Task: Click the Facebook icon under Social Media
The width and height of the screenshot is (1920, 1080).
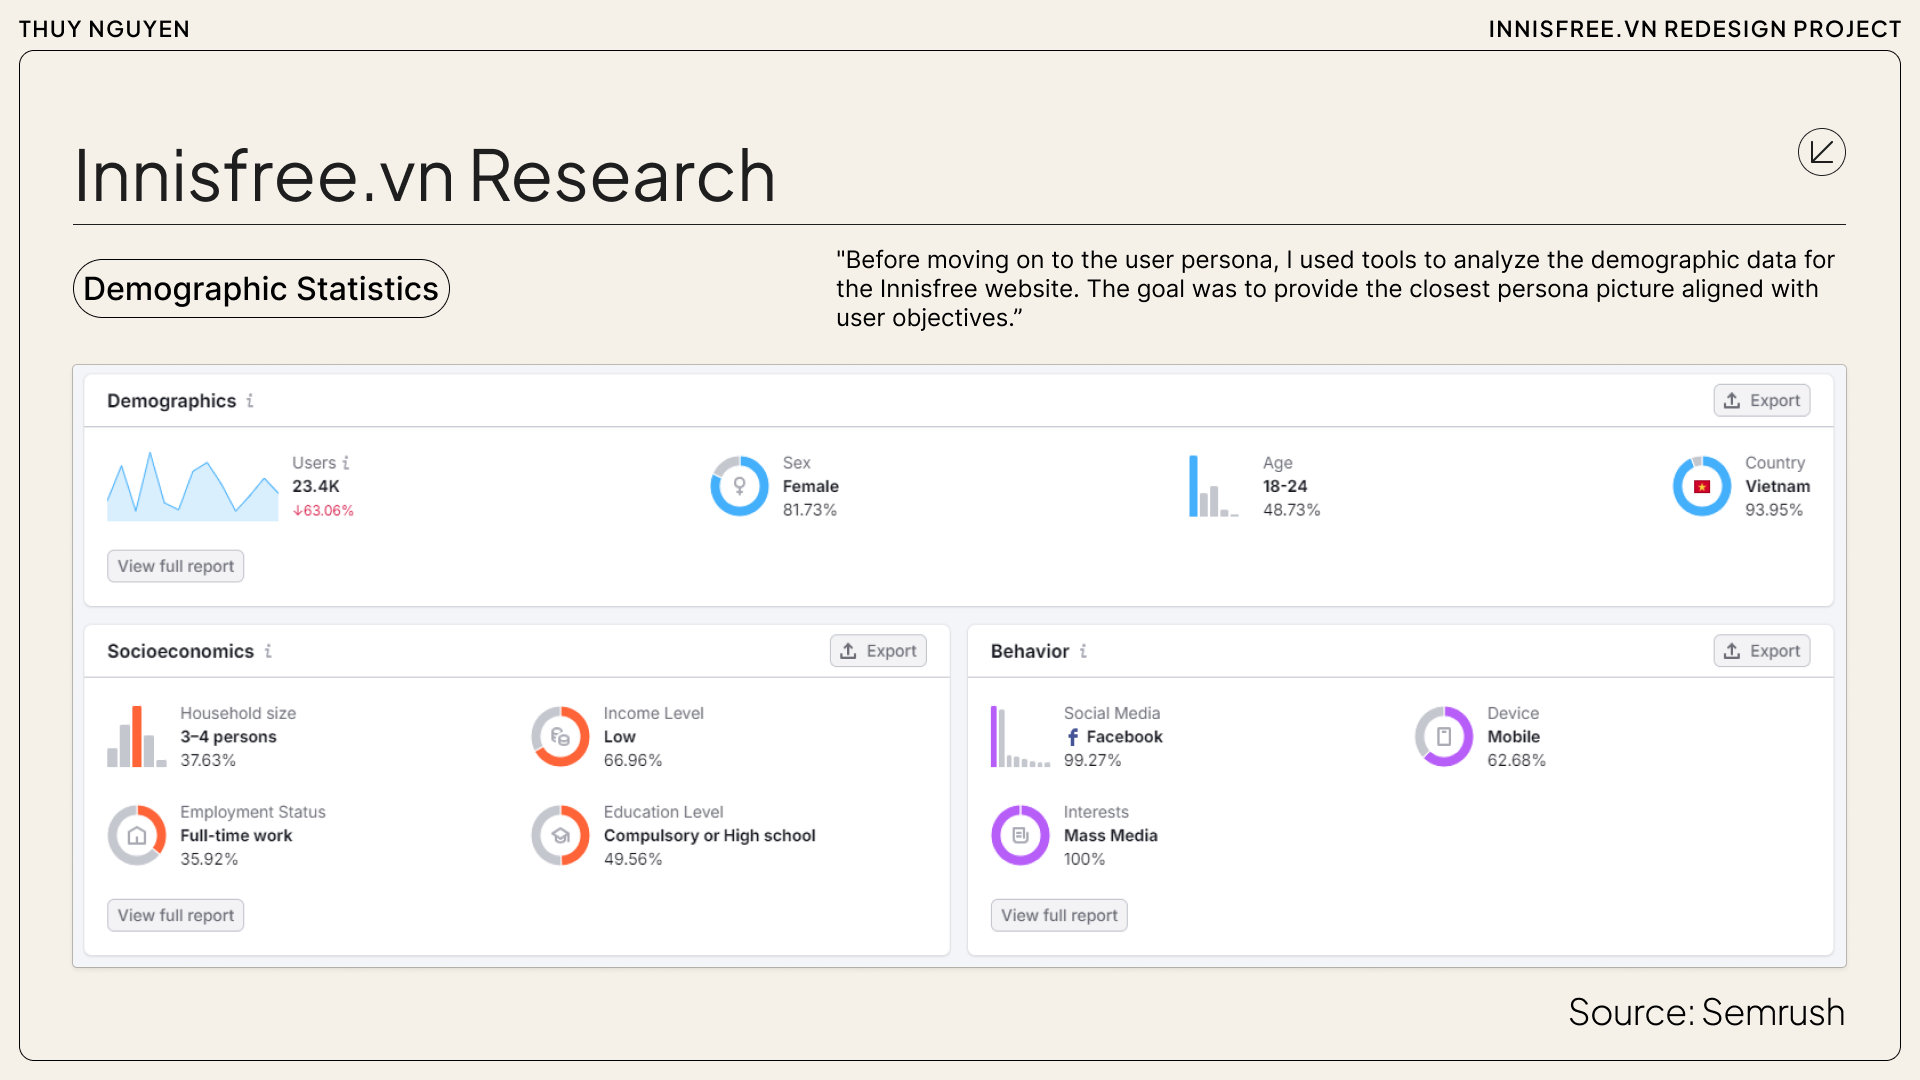Action: (1074, 737)
